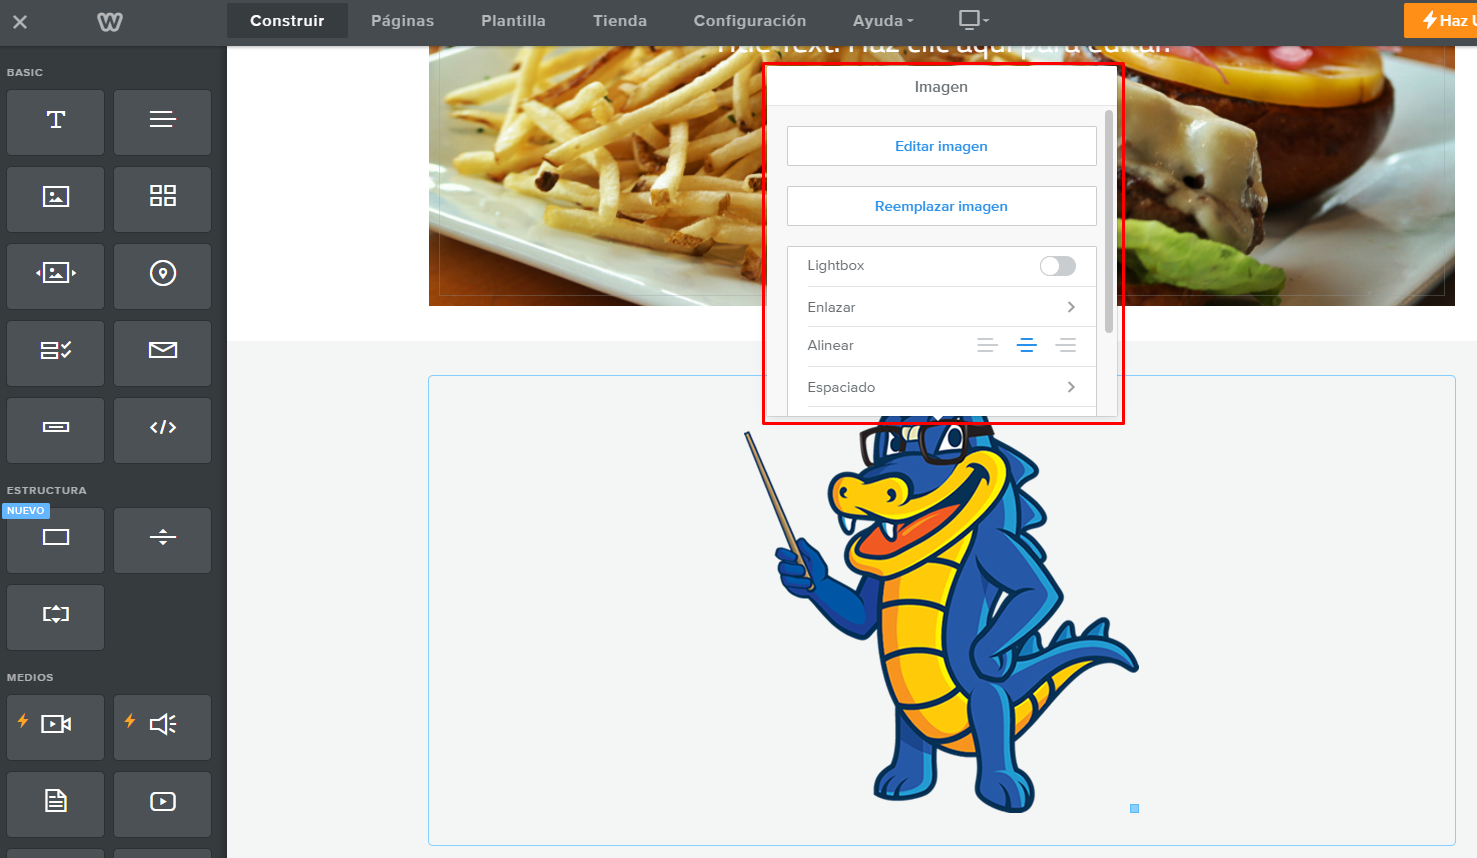This screenshot has height=858, width=1477.
Task: Select the Gallery grid element tile
Action: 162,199
